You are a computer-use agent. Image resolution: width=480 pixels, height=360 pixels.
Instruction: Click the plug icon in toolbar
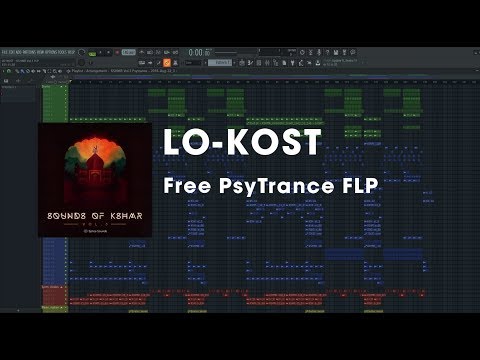click(292, 63)
